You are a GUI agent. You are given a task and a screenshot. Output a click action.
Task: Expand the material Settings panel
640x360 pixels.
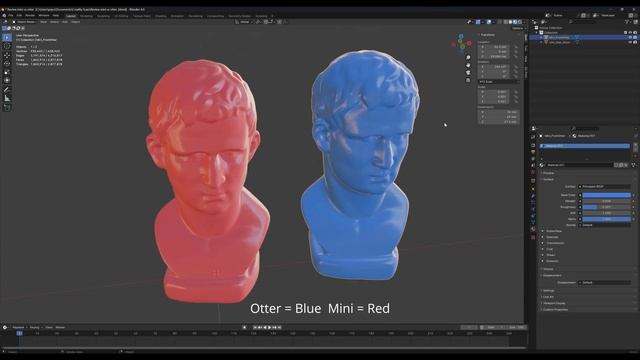pos(548,291)
